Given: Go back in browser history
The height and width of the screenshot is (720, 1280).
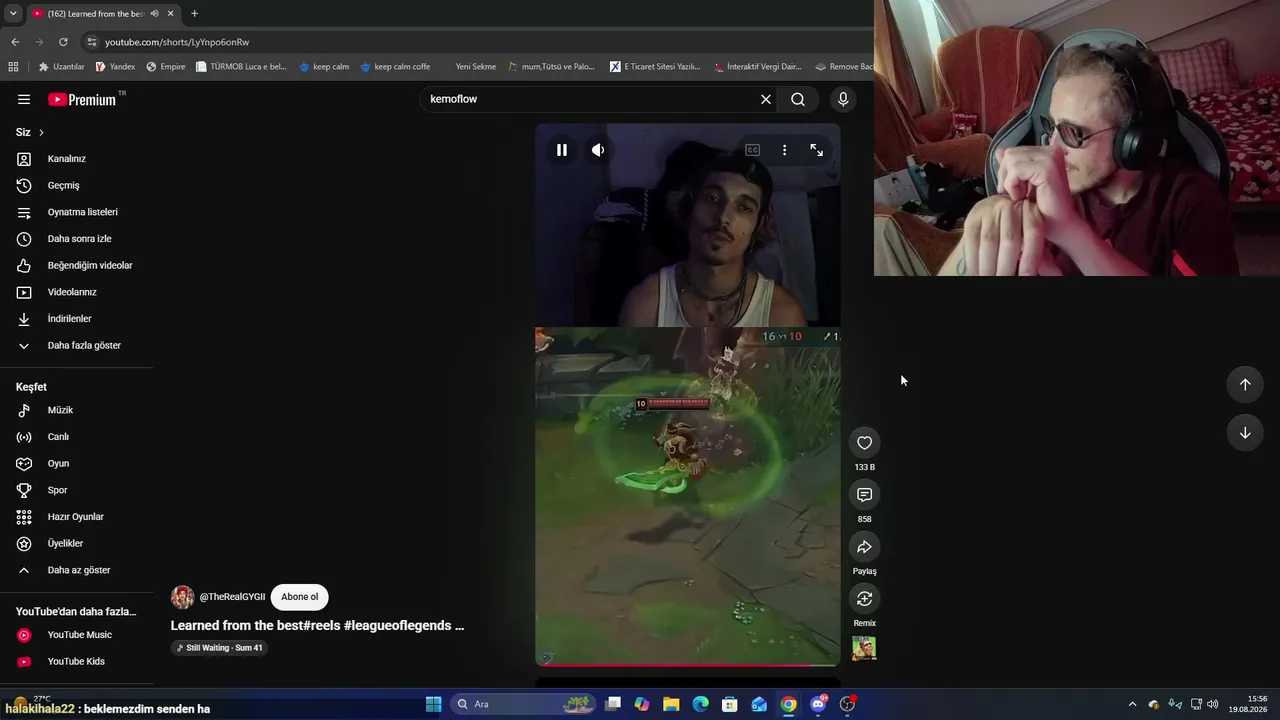Looking at the screenshot, I should tap(15, 42).
